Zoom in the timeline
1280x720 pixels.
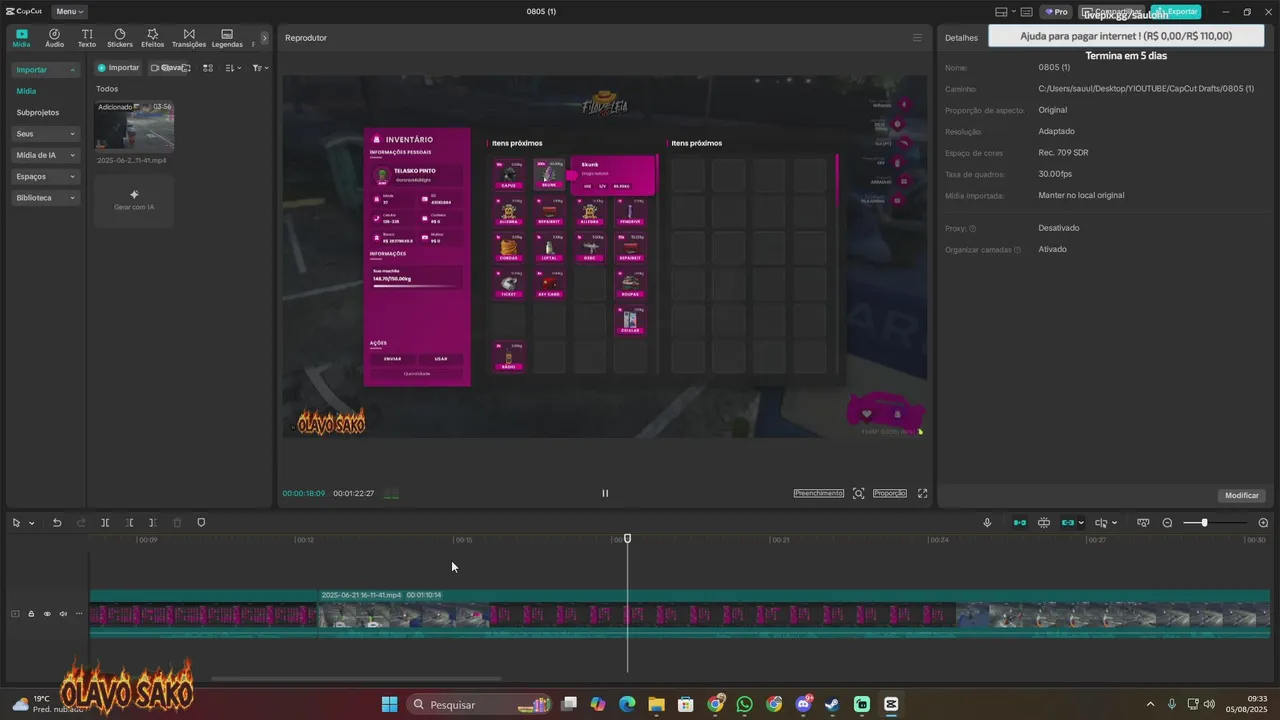coord(1263,523)
